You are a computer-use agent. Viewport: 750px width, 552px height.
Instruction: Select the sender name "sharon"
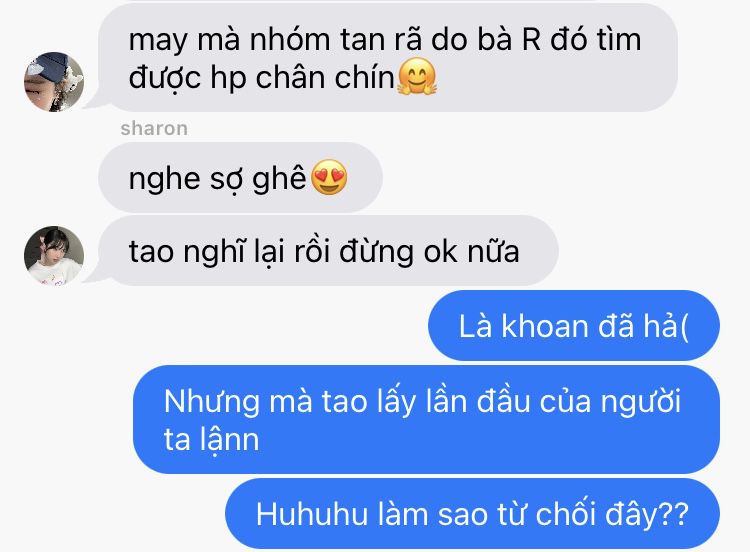click(154, 128)
